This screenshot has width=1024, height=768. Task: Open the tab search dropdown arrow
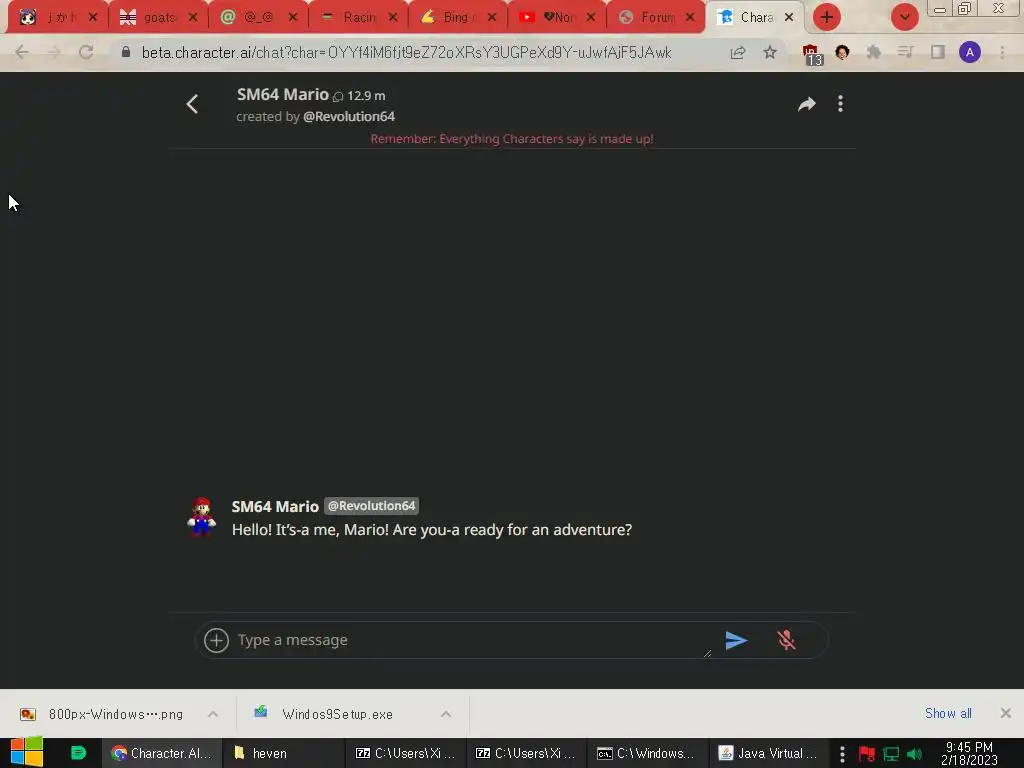tap(904, 17)
